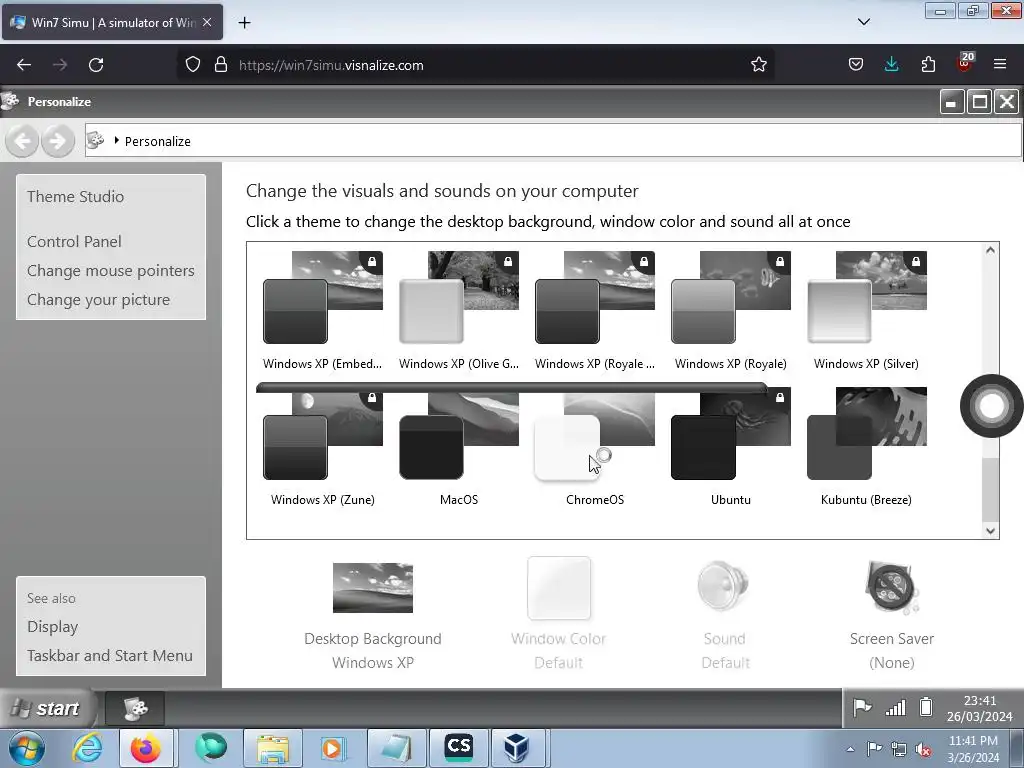Click the simulator battery icon
The height and width of the screenshot is (768, 1024).
(926, 707)
